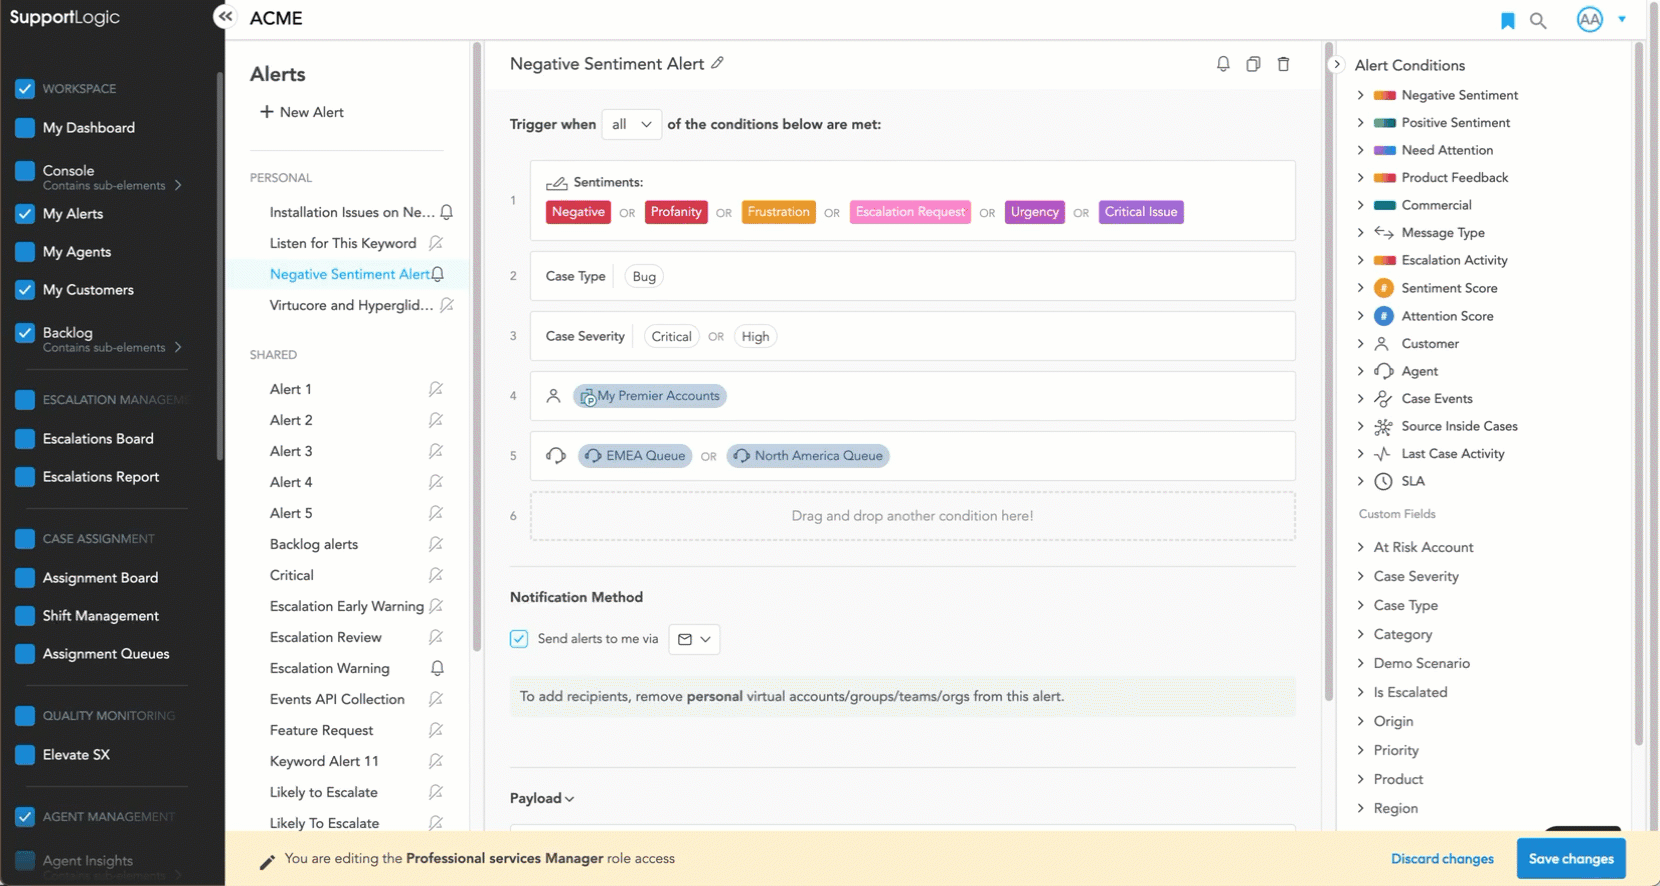Click customer person icon in condition 4
Screen dimensions: 1660x886
553,396
